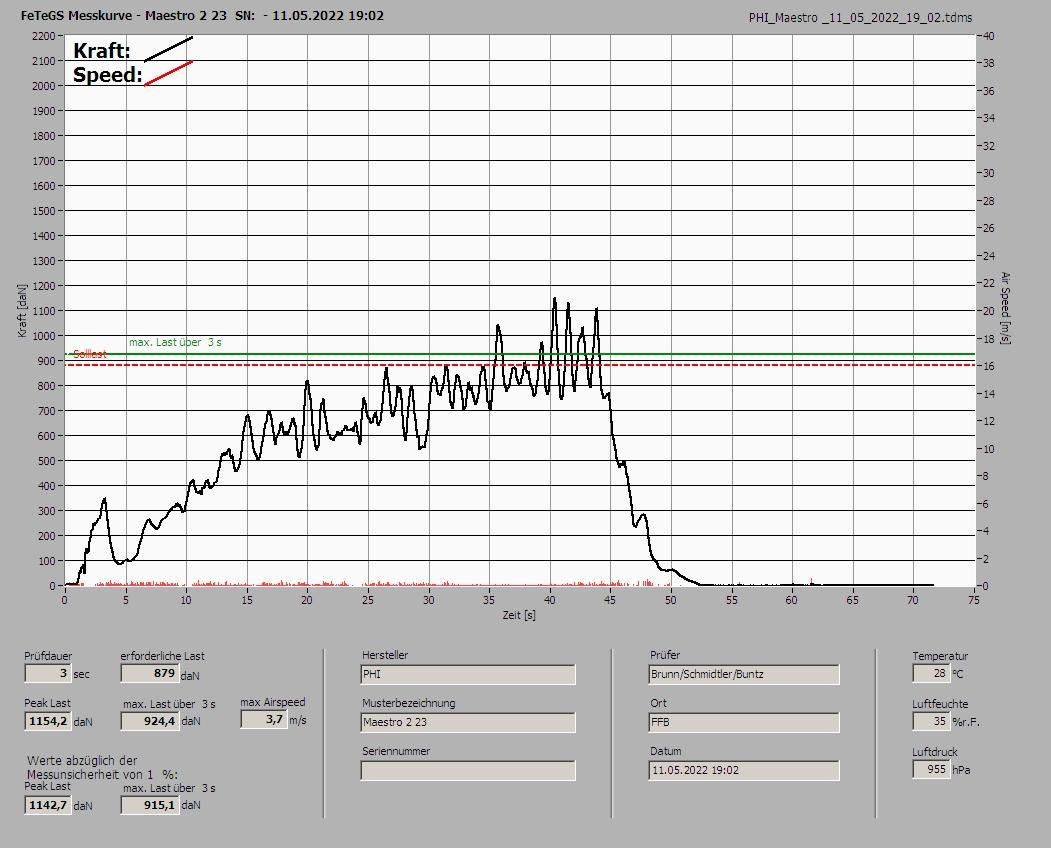1051x848 pixels.
Task: Click the Musterbezeichnung field with Maestro 2 23
Action: pos(468,723)
